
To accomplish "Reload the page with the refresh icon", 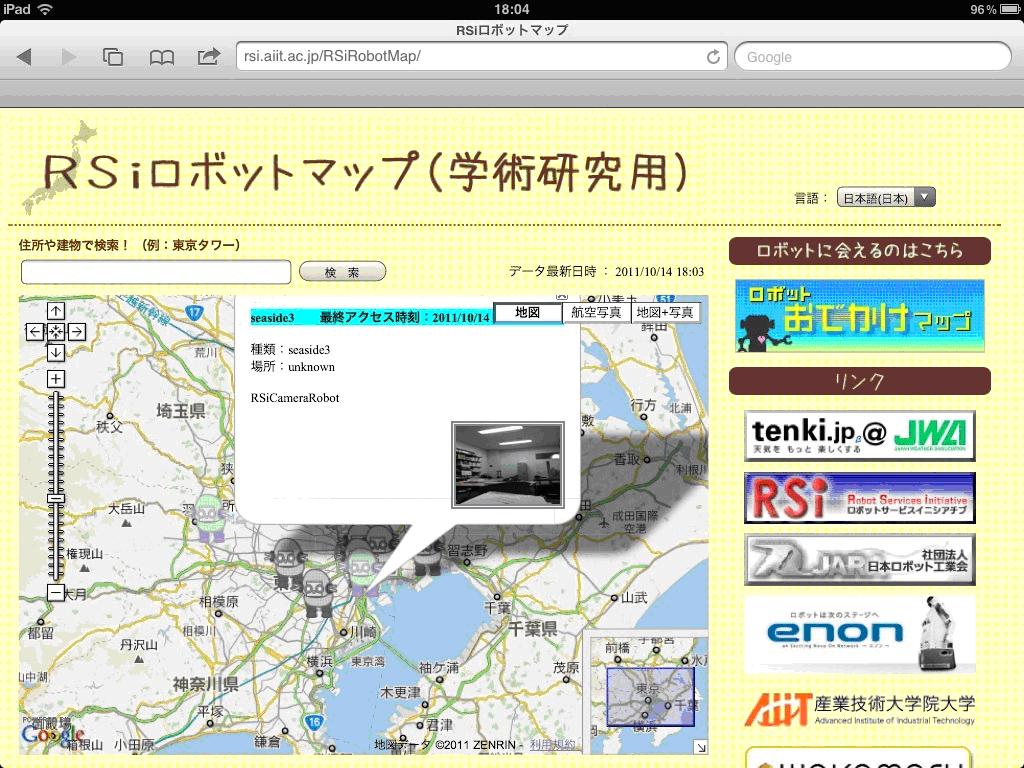I will (713, 57).
